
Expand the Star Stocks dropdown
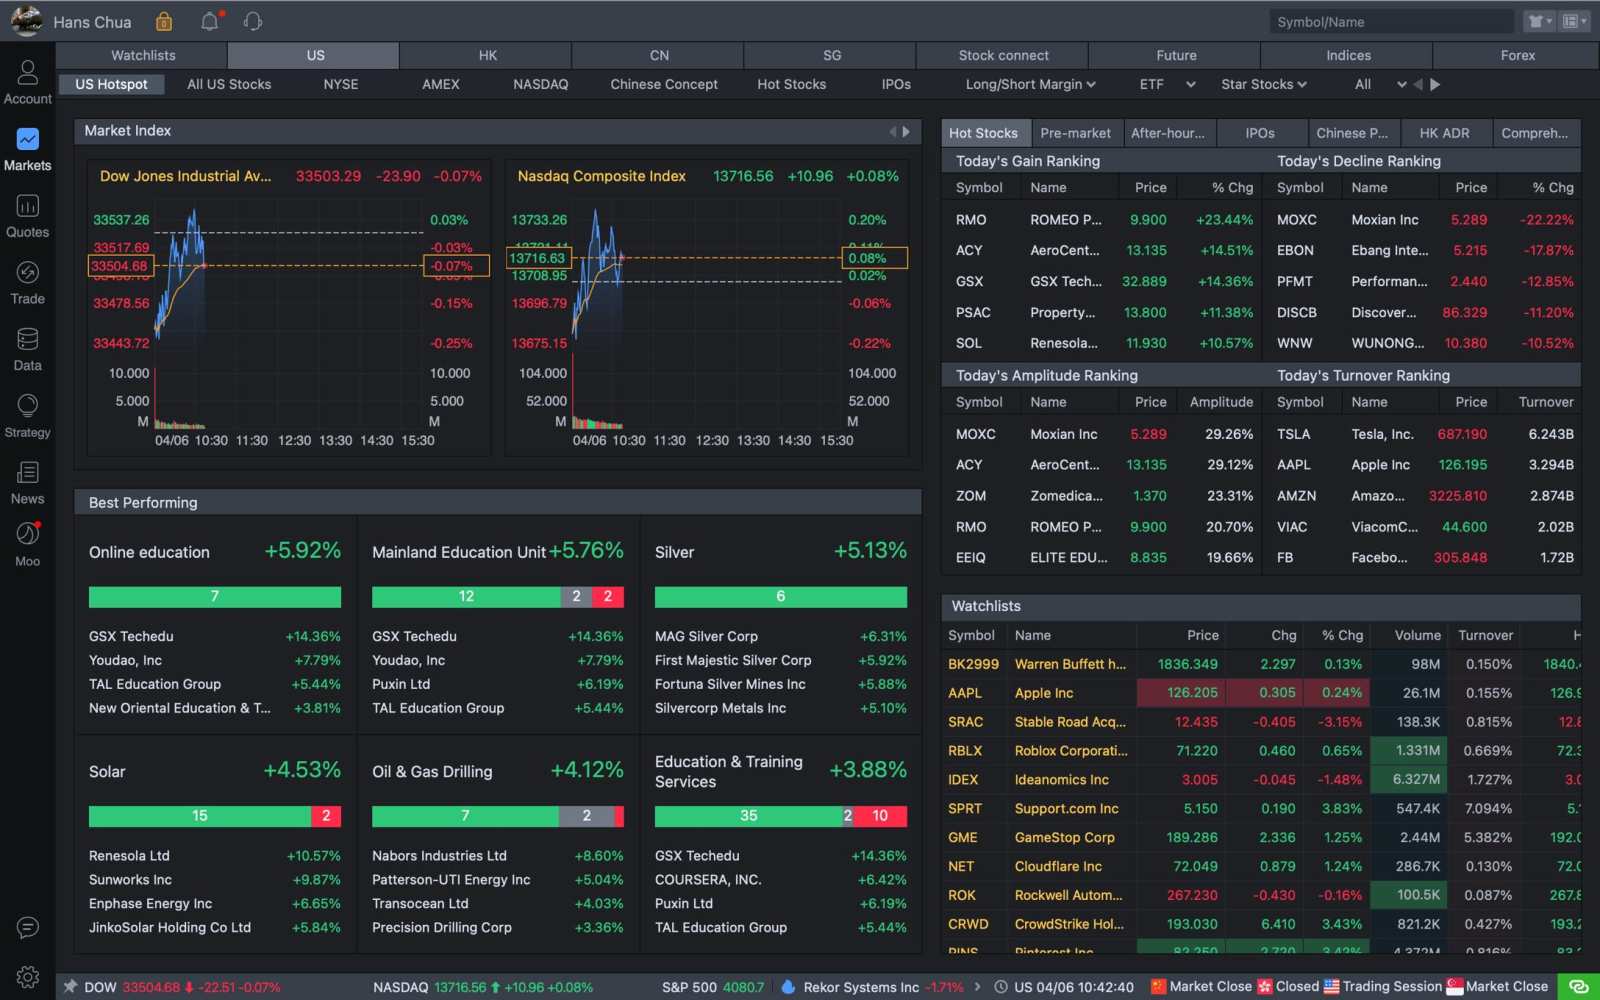1264,84
